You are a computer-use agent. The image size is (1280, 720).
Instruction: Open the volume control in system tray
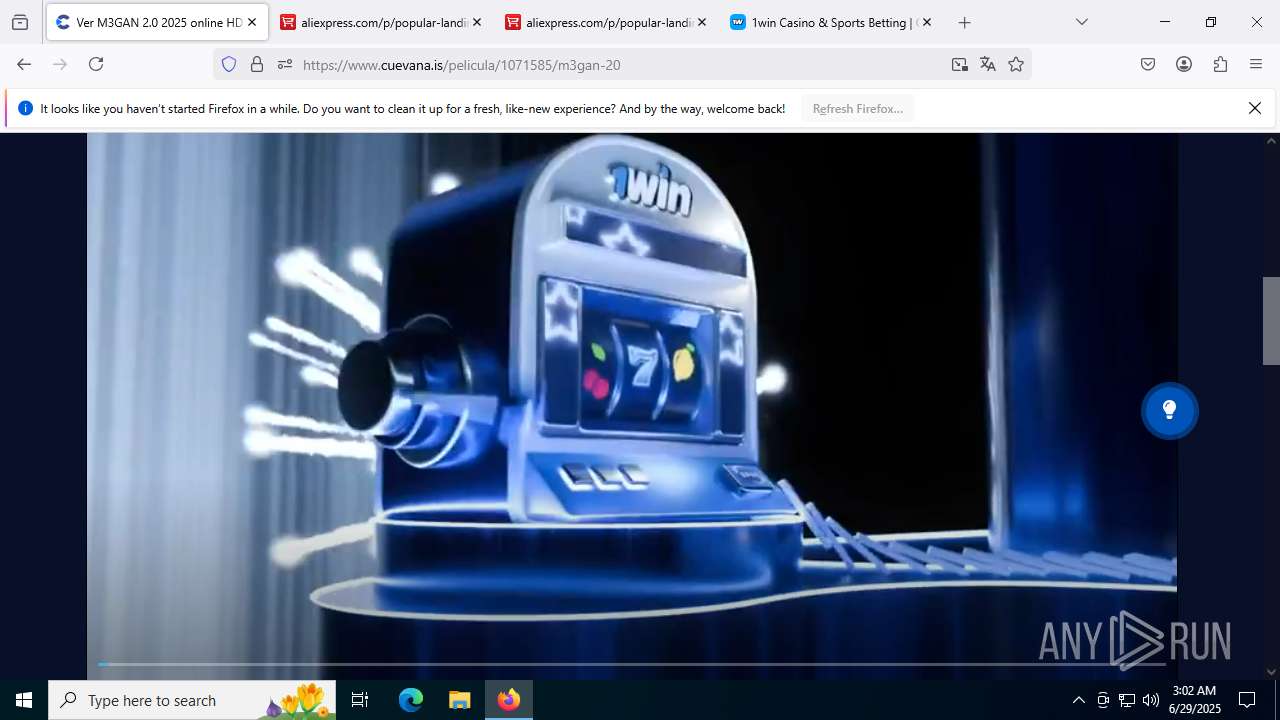(x=1151, y=700)
